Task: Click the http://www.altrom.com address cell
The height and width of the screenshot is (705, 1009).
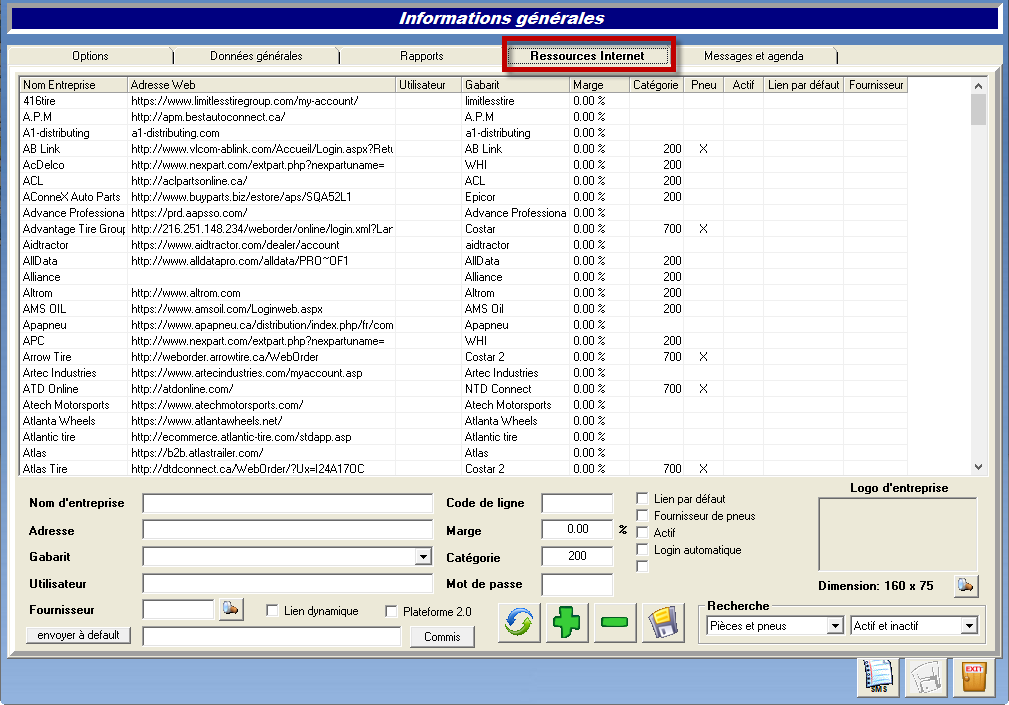Action: 261,293
